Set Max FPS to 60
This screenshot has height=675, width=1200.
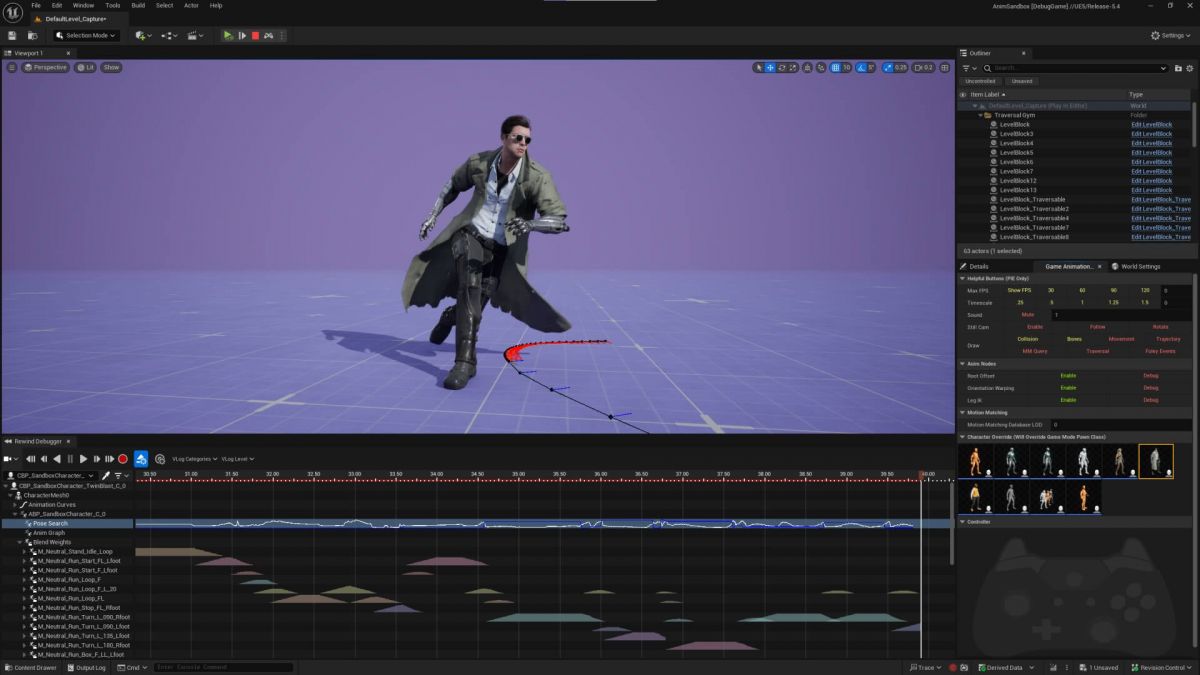point(1082,290)
